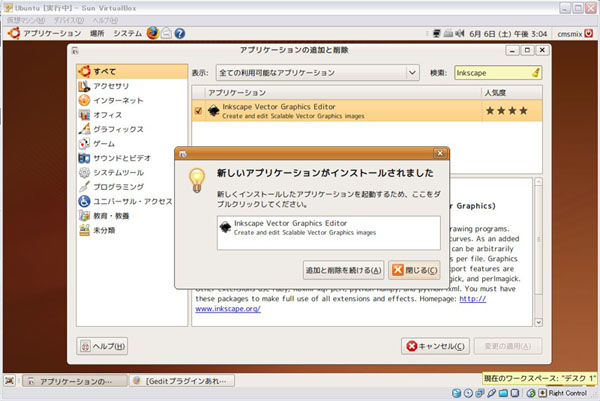Viewport: 600px width, 401px height.
Task: Switch to the Geditプラグイン taskbar window
Action: click(182, 381)
